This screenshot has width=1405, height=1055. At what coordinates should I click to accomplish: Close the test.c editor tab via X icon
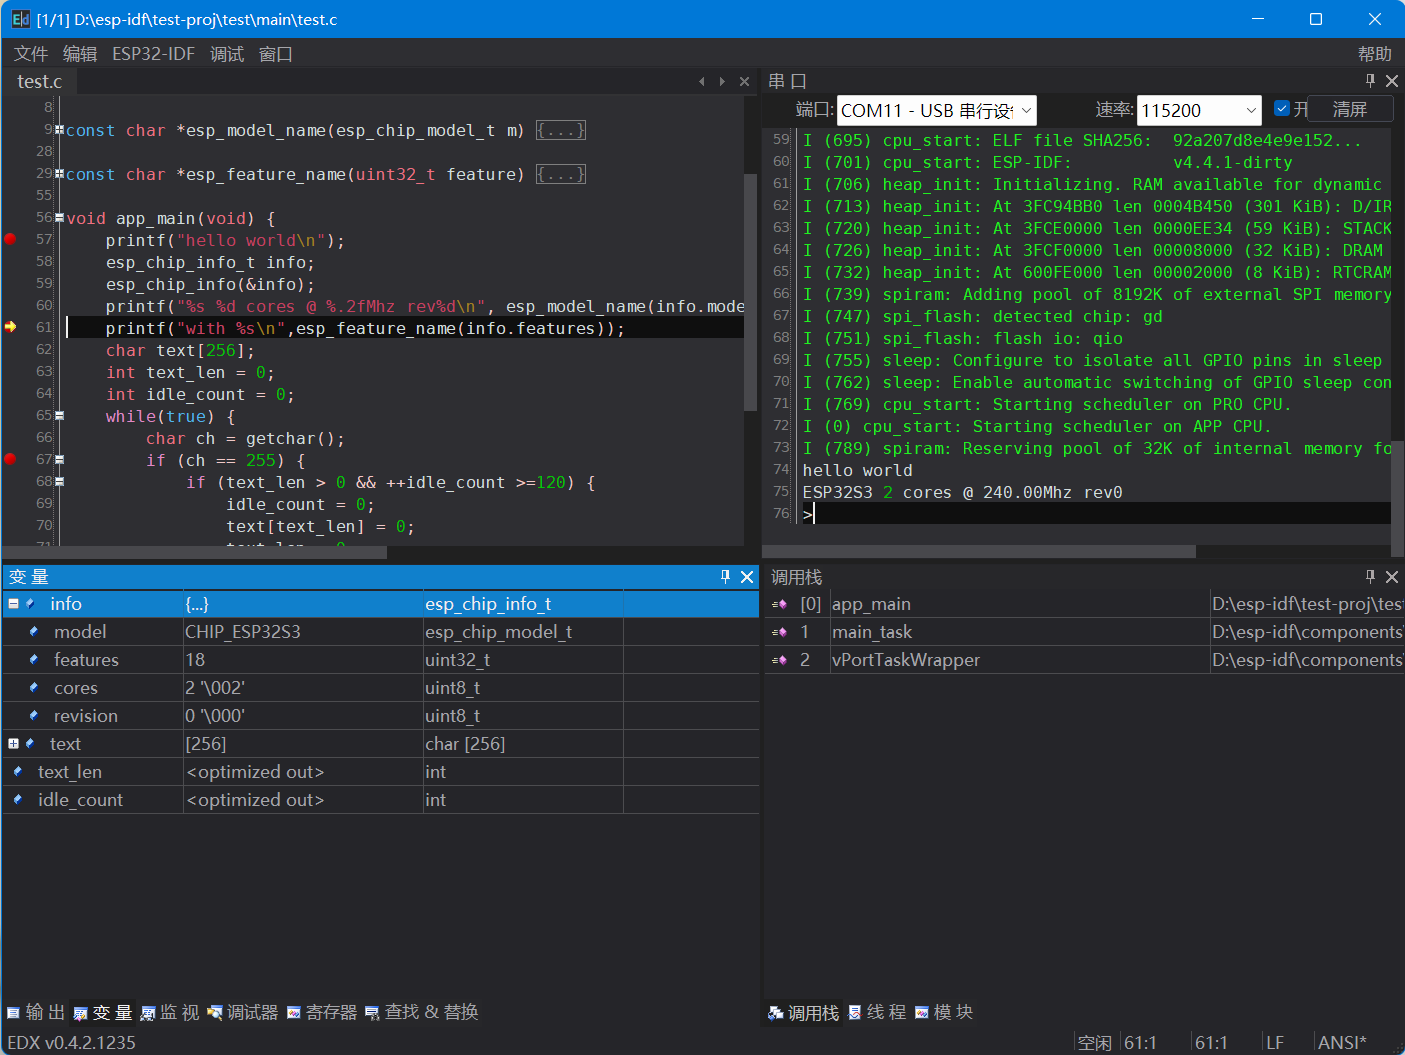[744, 82]
